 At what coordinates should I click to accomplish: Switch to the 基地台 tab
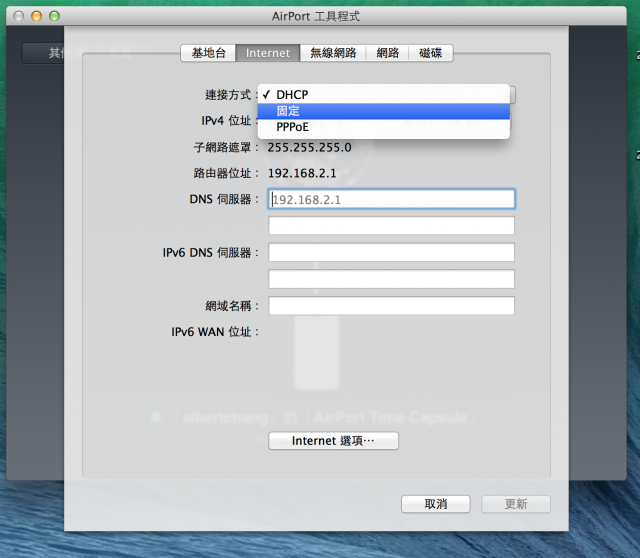(x=208, y=53)
